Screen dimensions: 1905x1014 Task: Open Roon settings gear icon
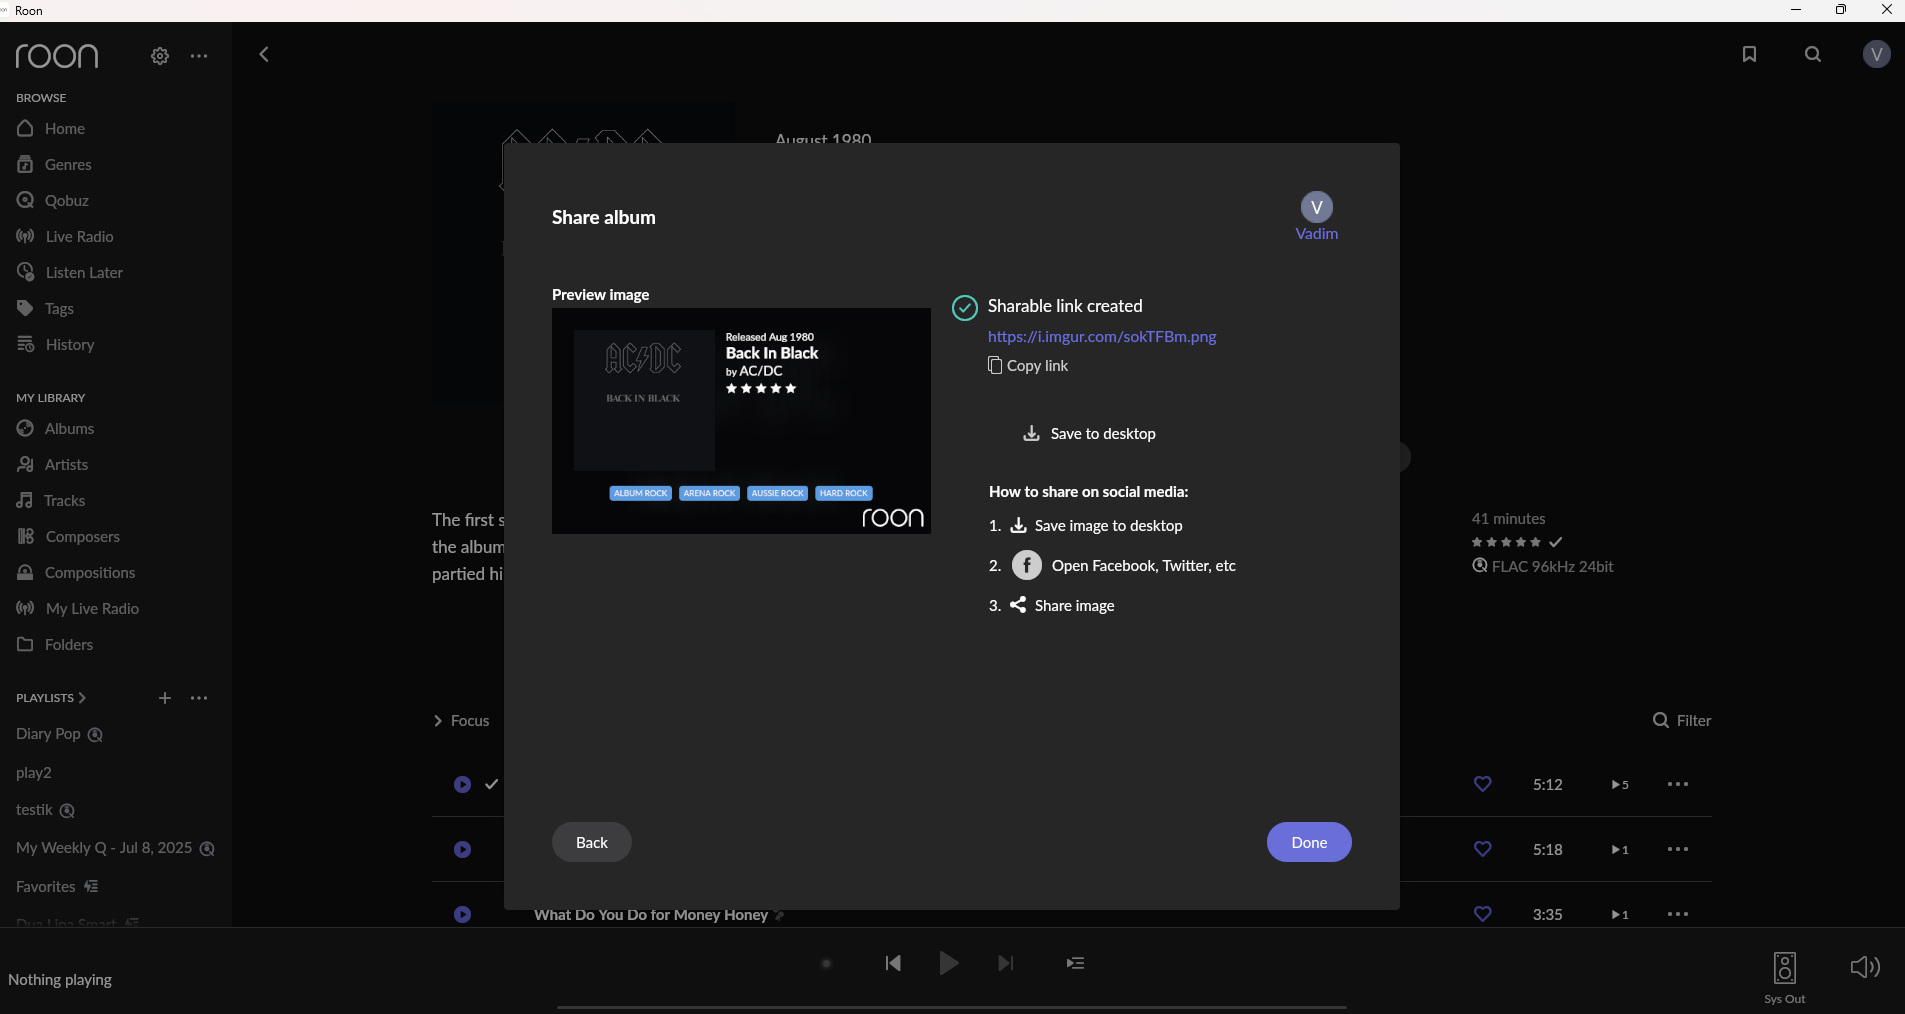160,56
